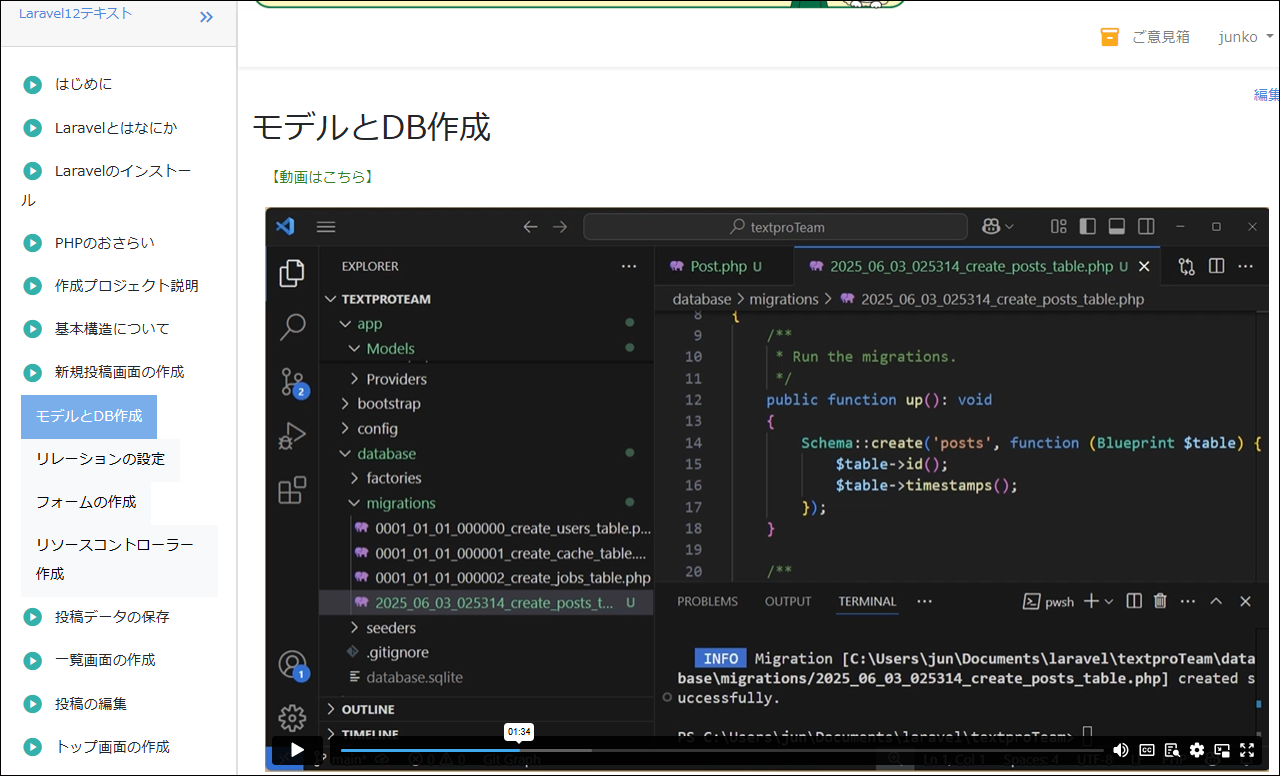Open the 作成プロジェクト説明 chapter
Viewport: 1280px width, 776px height.
click(x=126, y=286)
